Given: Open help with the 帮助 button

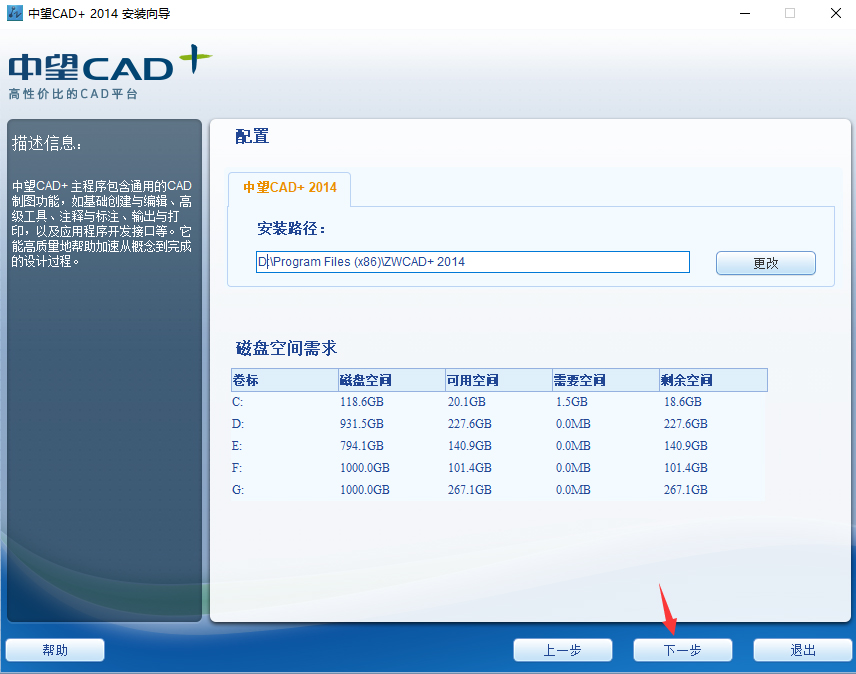Looking at the screenshot, I should click(55, 650).
